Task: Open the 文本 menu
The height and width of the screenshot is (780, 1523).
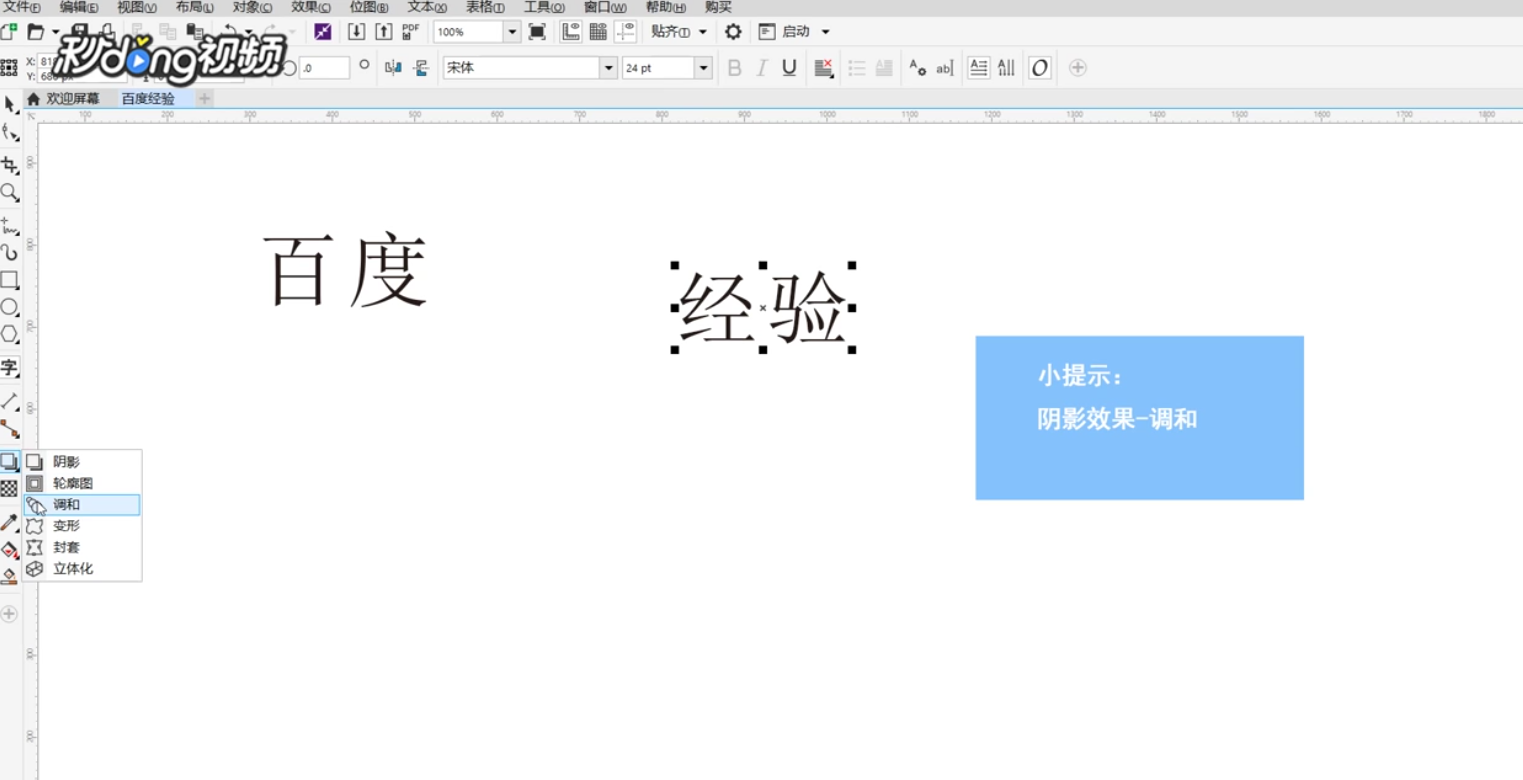Action: coord(427,7)
